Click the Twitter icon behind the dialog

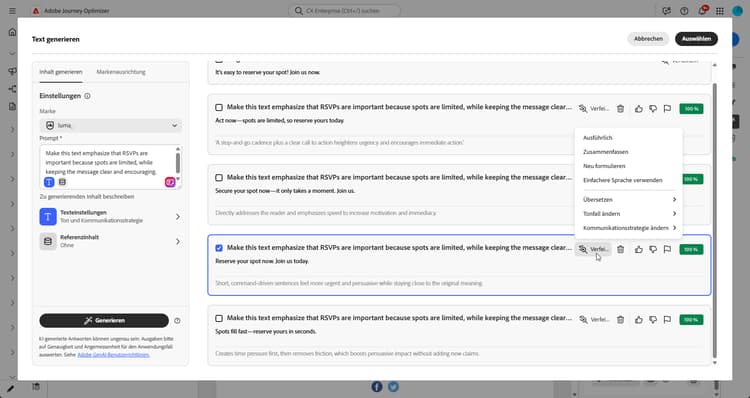pos(393,387)
